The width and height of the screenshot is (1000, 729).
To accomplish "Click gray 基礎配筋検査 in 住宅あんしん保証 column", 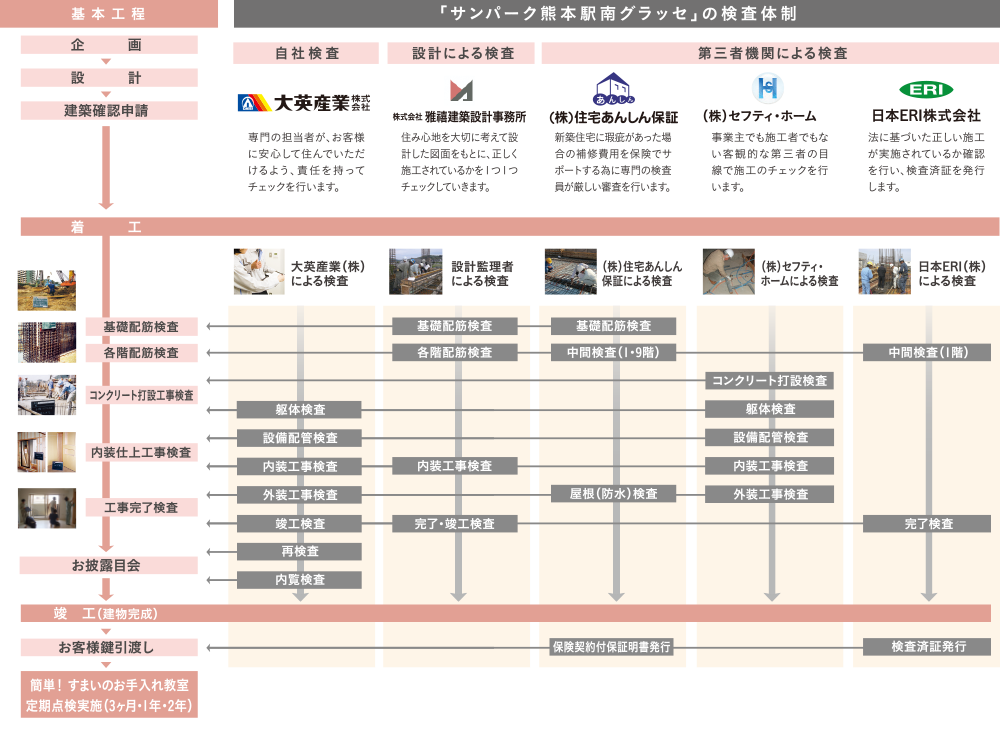I will click(x=614, y=326).
